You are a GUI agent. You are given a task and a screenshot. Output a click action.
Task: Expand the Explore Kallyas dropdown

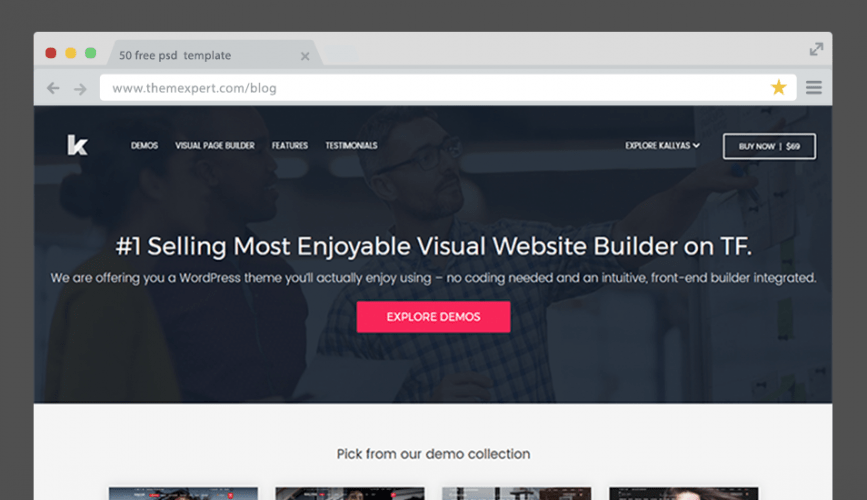tap(662, 146)
